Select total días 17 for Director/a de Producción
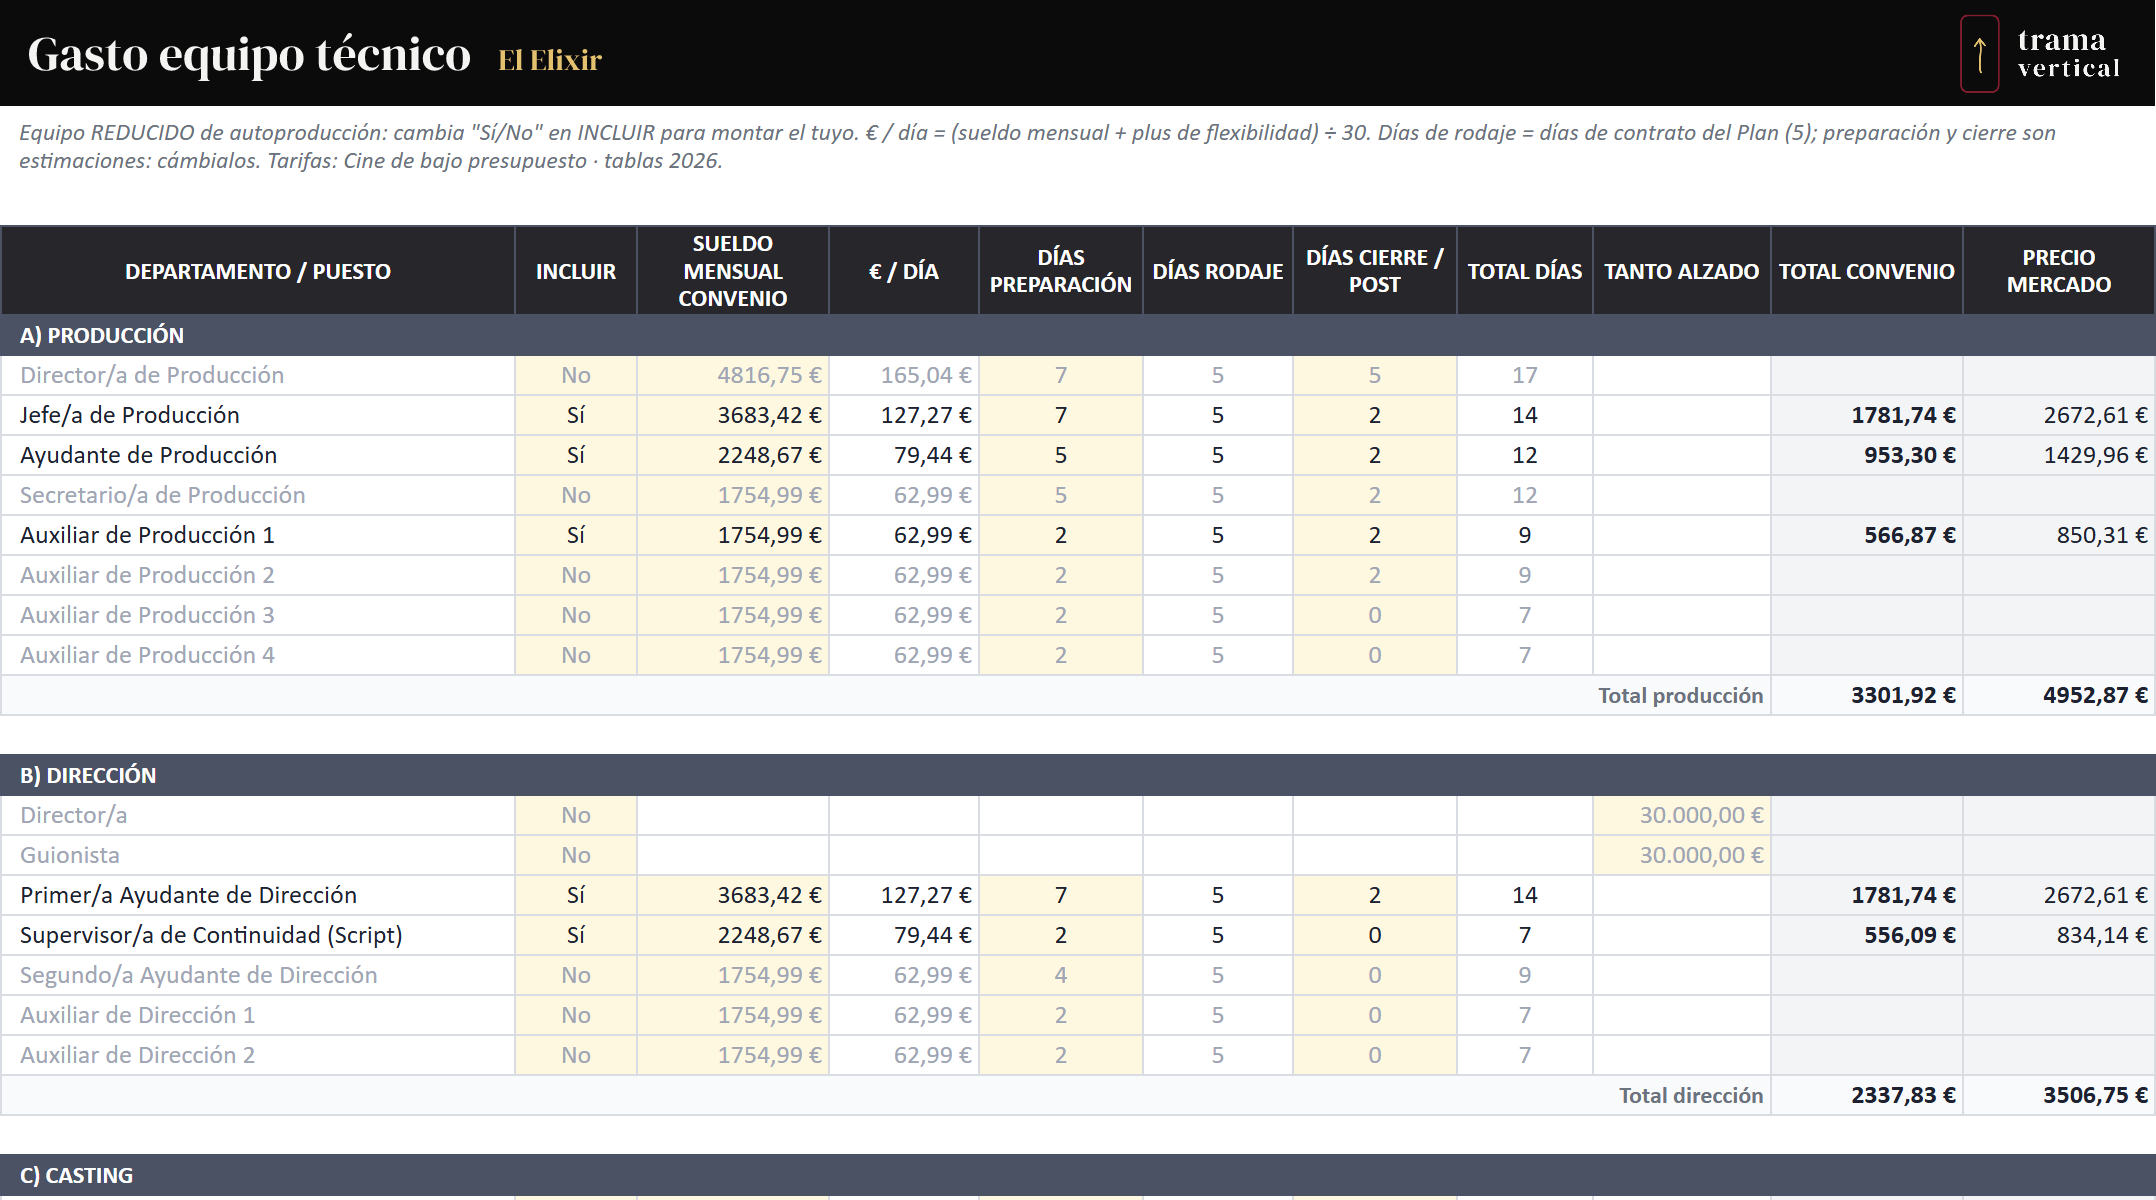 (x=1525, y=375)
